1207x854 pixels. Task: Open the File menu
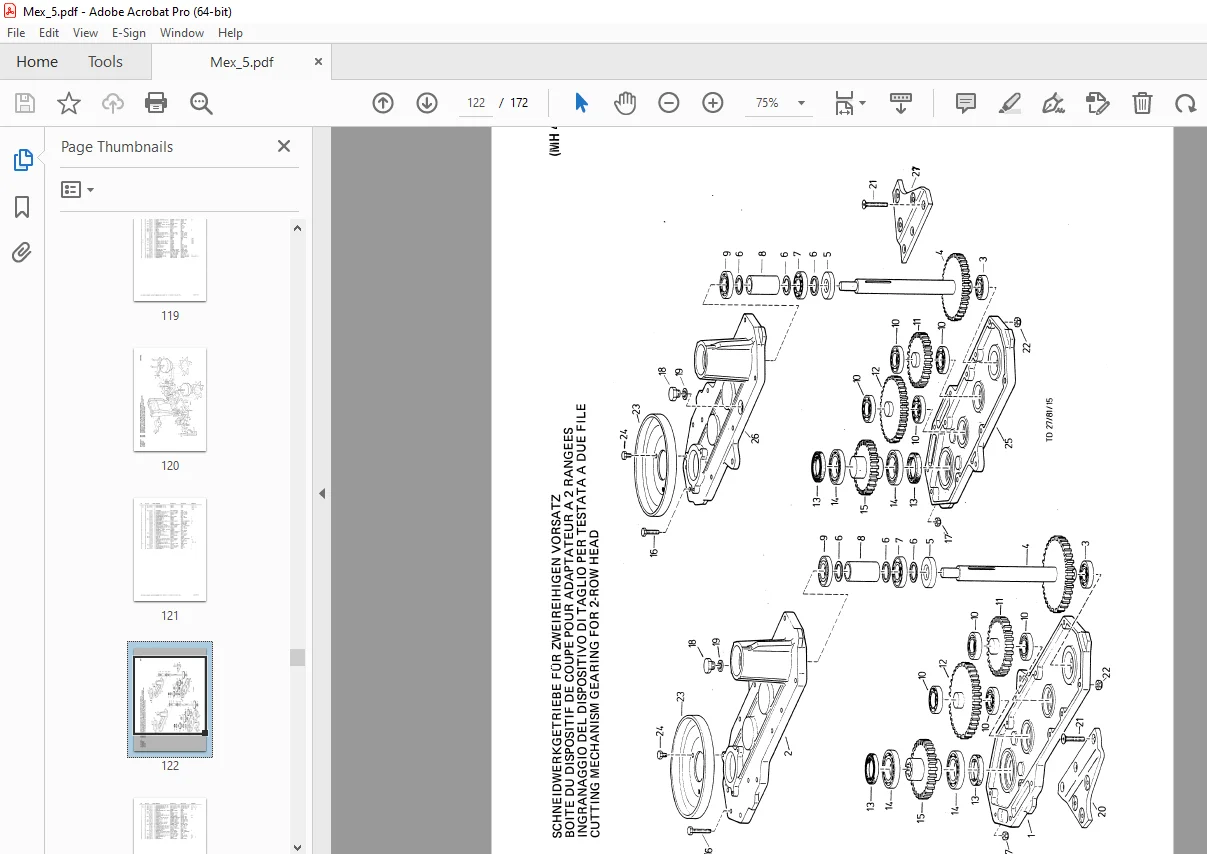click(16, 33)
